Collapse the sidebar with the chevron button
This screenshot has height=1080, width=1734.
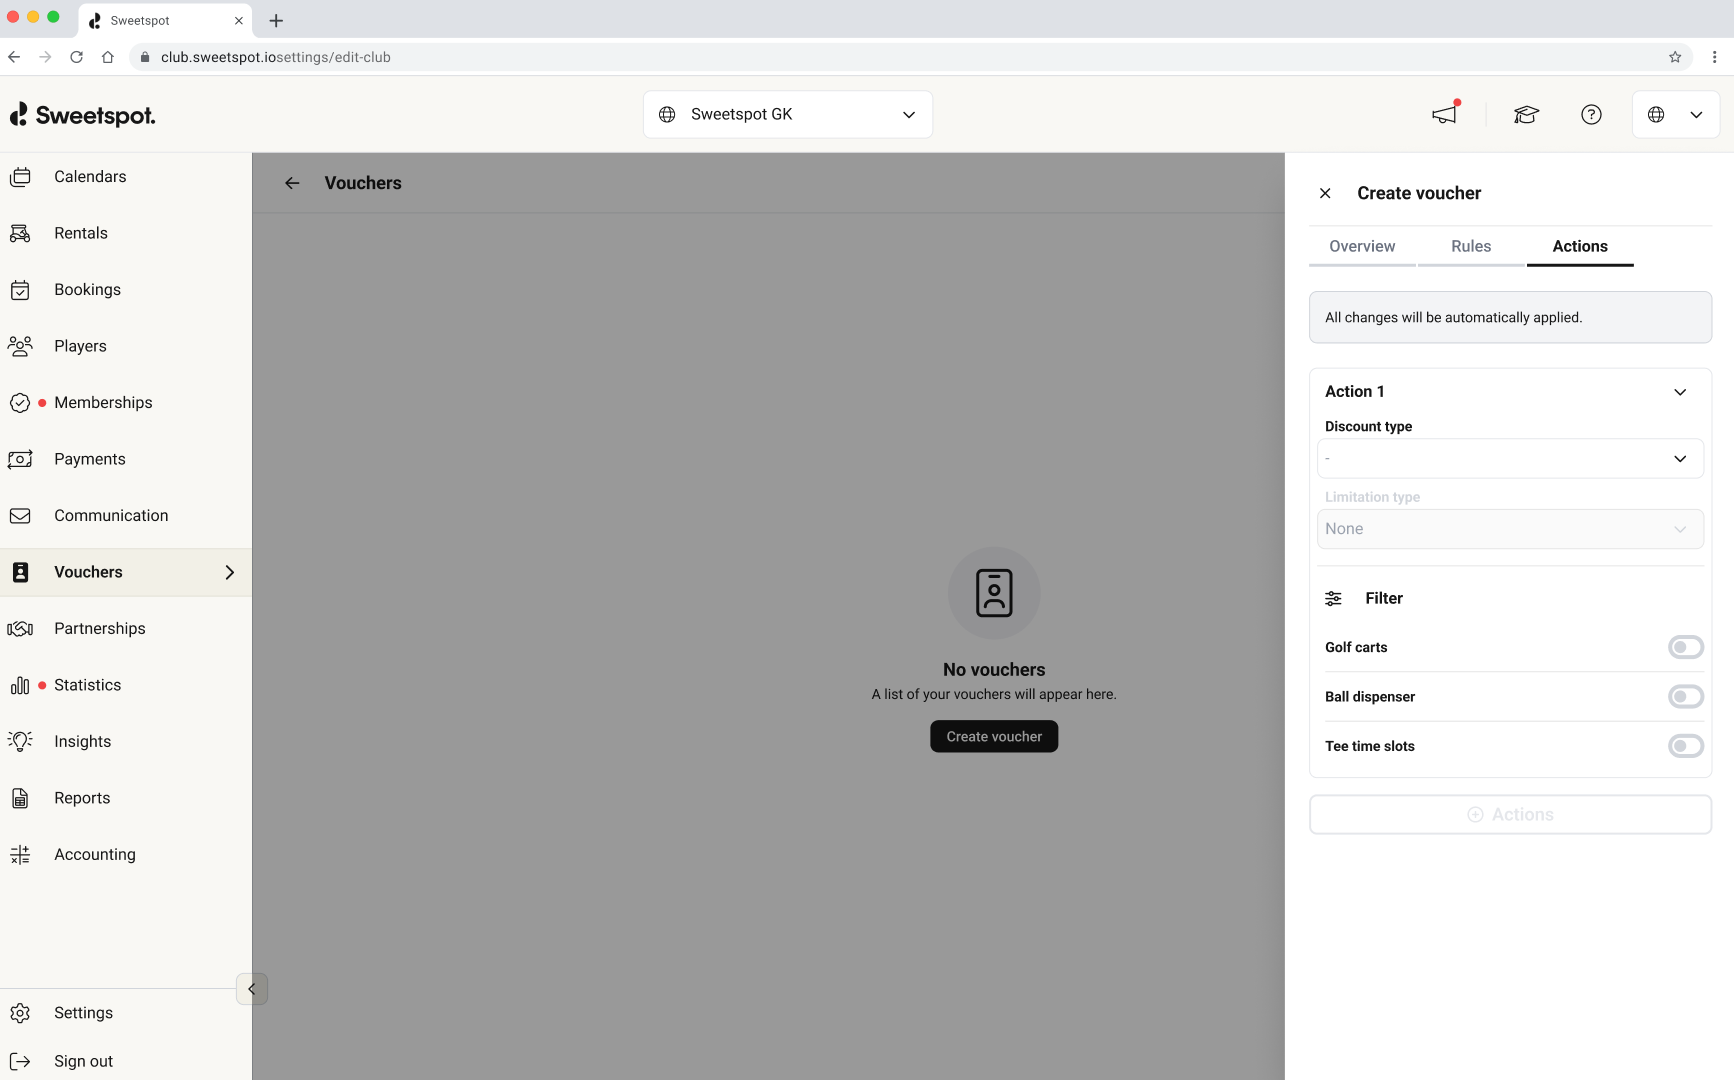pyautogui.click(x=251, y=989)
